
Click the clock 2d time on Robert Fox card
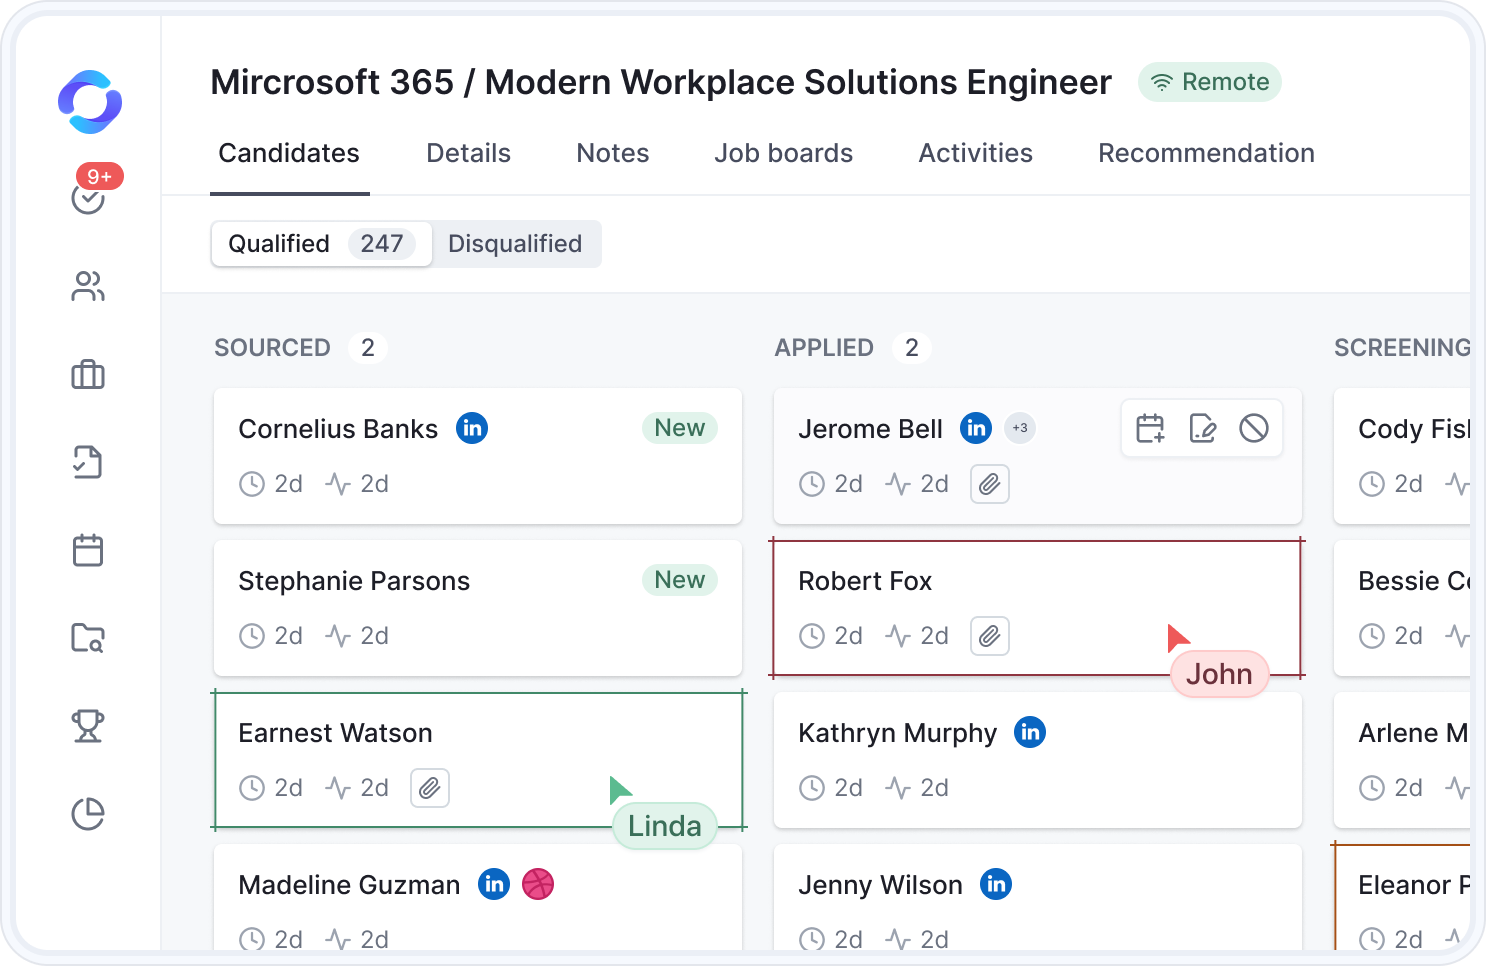(x=831, y=636)
